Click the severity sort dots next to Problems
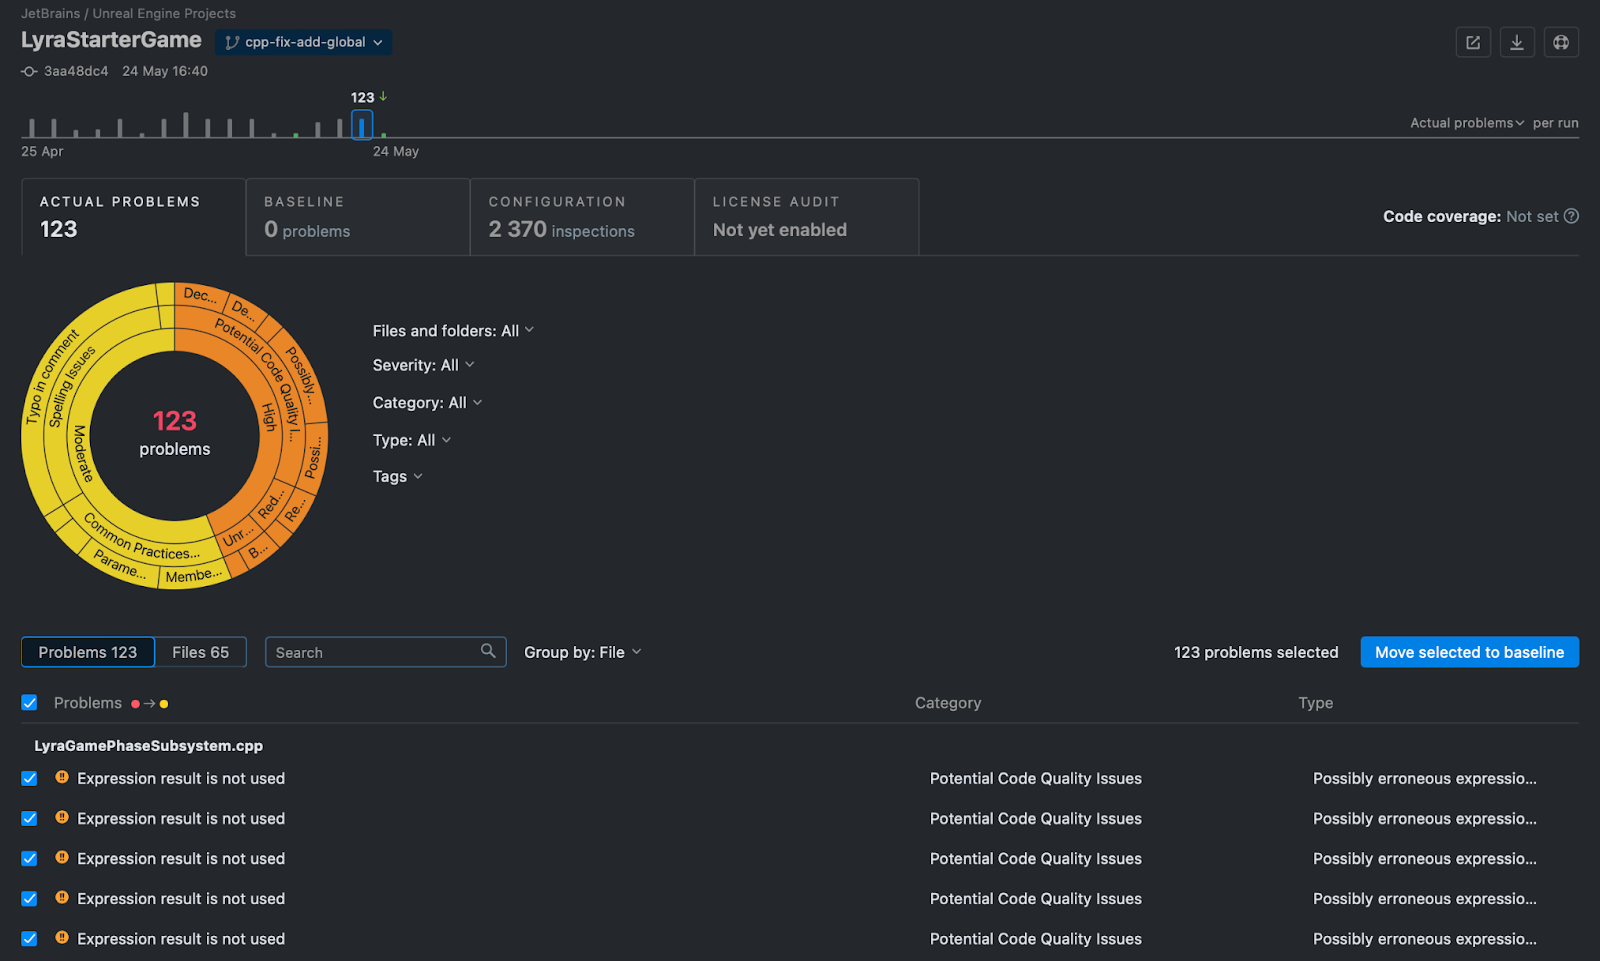The image size is (1600, 961). pyautogui.click(x=150, y=704)
